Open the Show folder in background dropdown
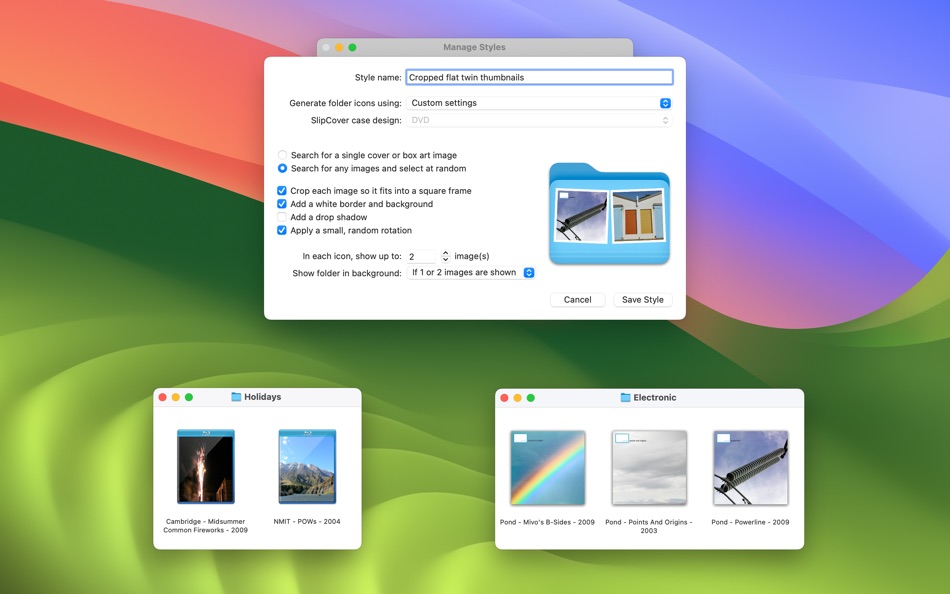The height and width of the screenshot is (594, 950). [471, 273]
